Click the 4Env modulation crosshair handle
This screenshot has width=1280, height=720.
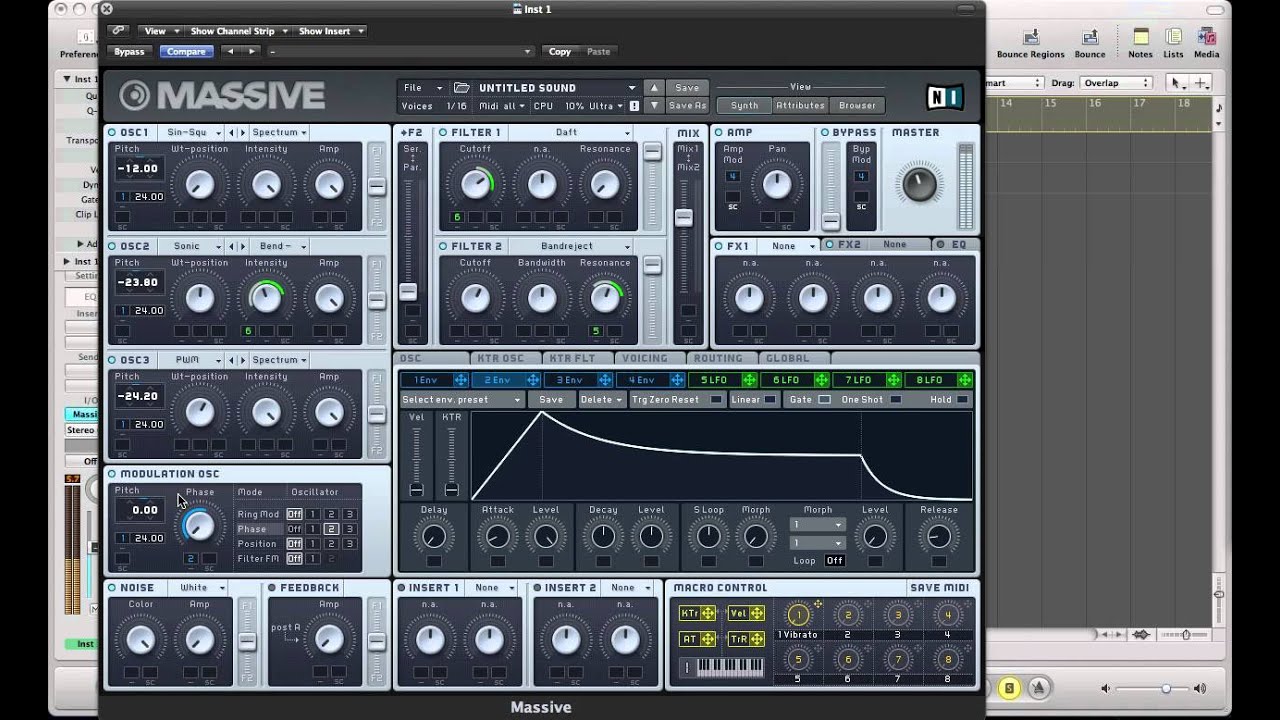pyautogui.click(x=677, y=380)
